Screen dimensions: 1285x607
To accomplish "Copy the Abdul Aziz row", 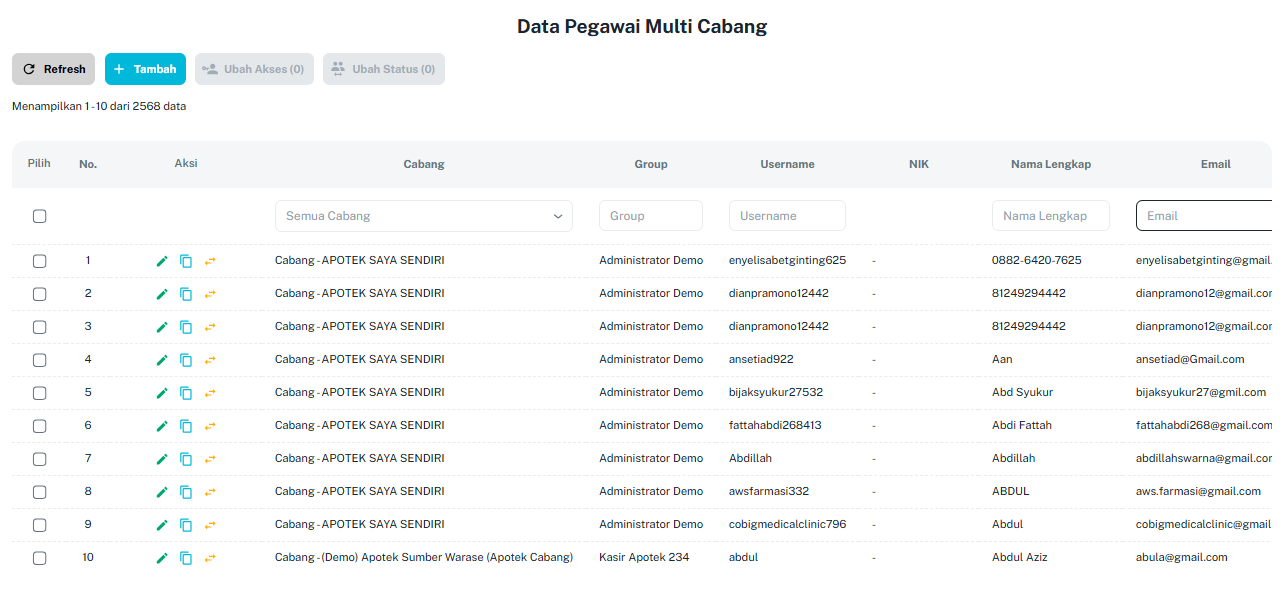I will pyautogui.click(x=186, y=558).
